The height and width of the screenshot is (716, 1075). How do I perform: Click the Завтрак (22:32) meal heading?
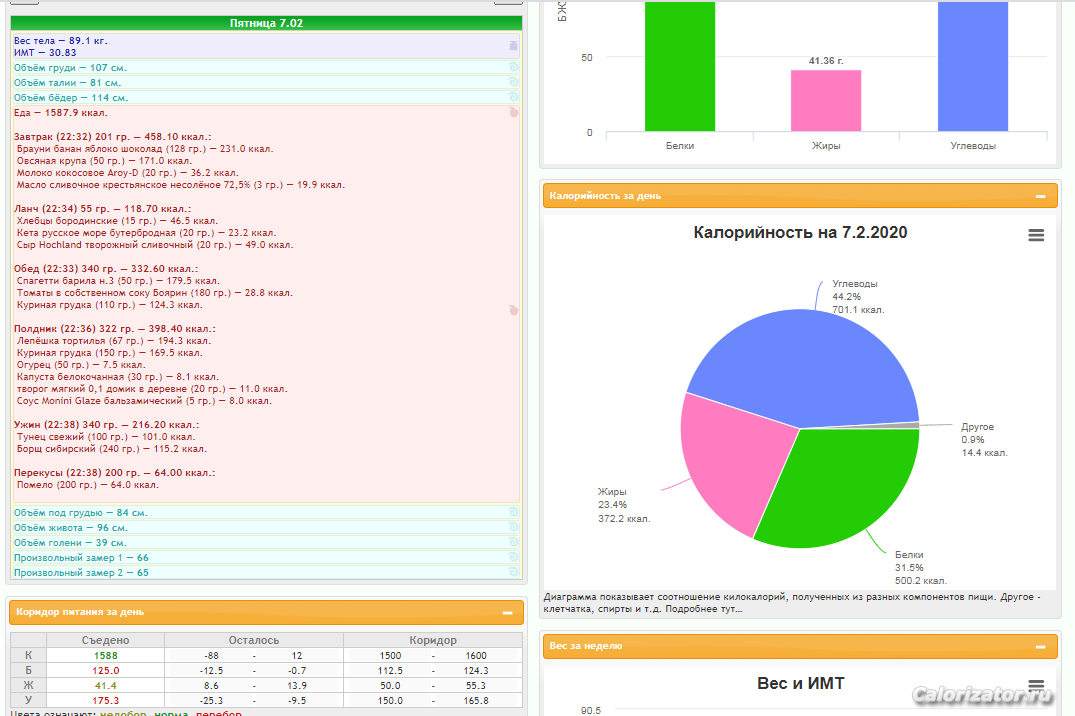[112, 136]
